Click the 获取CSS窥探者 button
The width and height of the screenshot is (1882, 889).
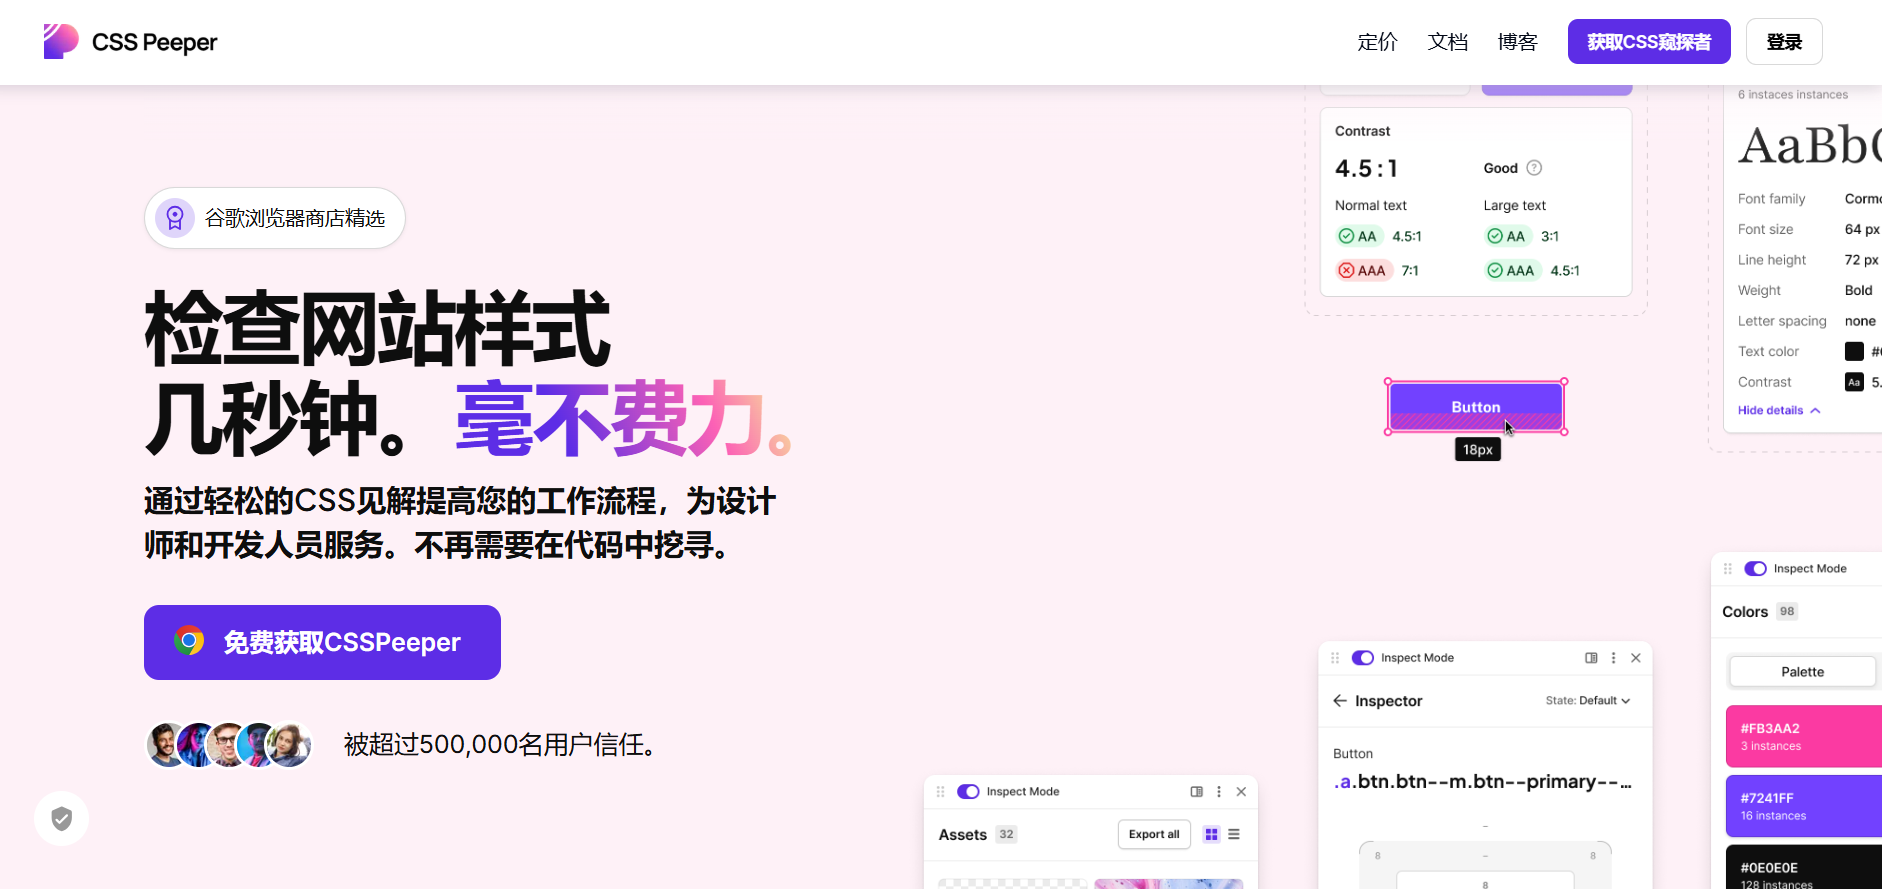click(x=1649, y=42)
